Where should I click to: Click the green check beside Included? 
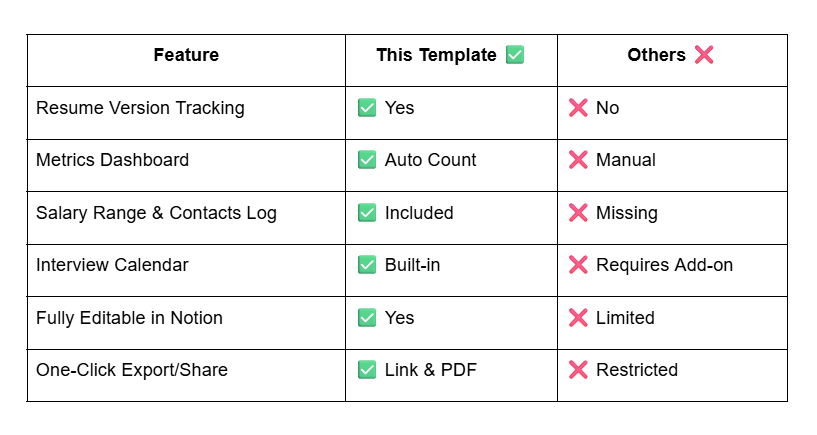367,213
